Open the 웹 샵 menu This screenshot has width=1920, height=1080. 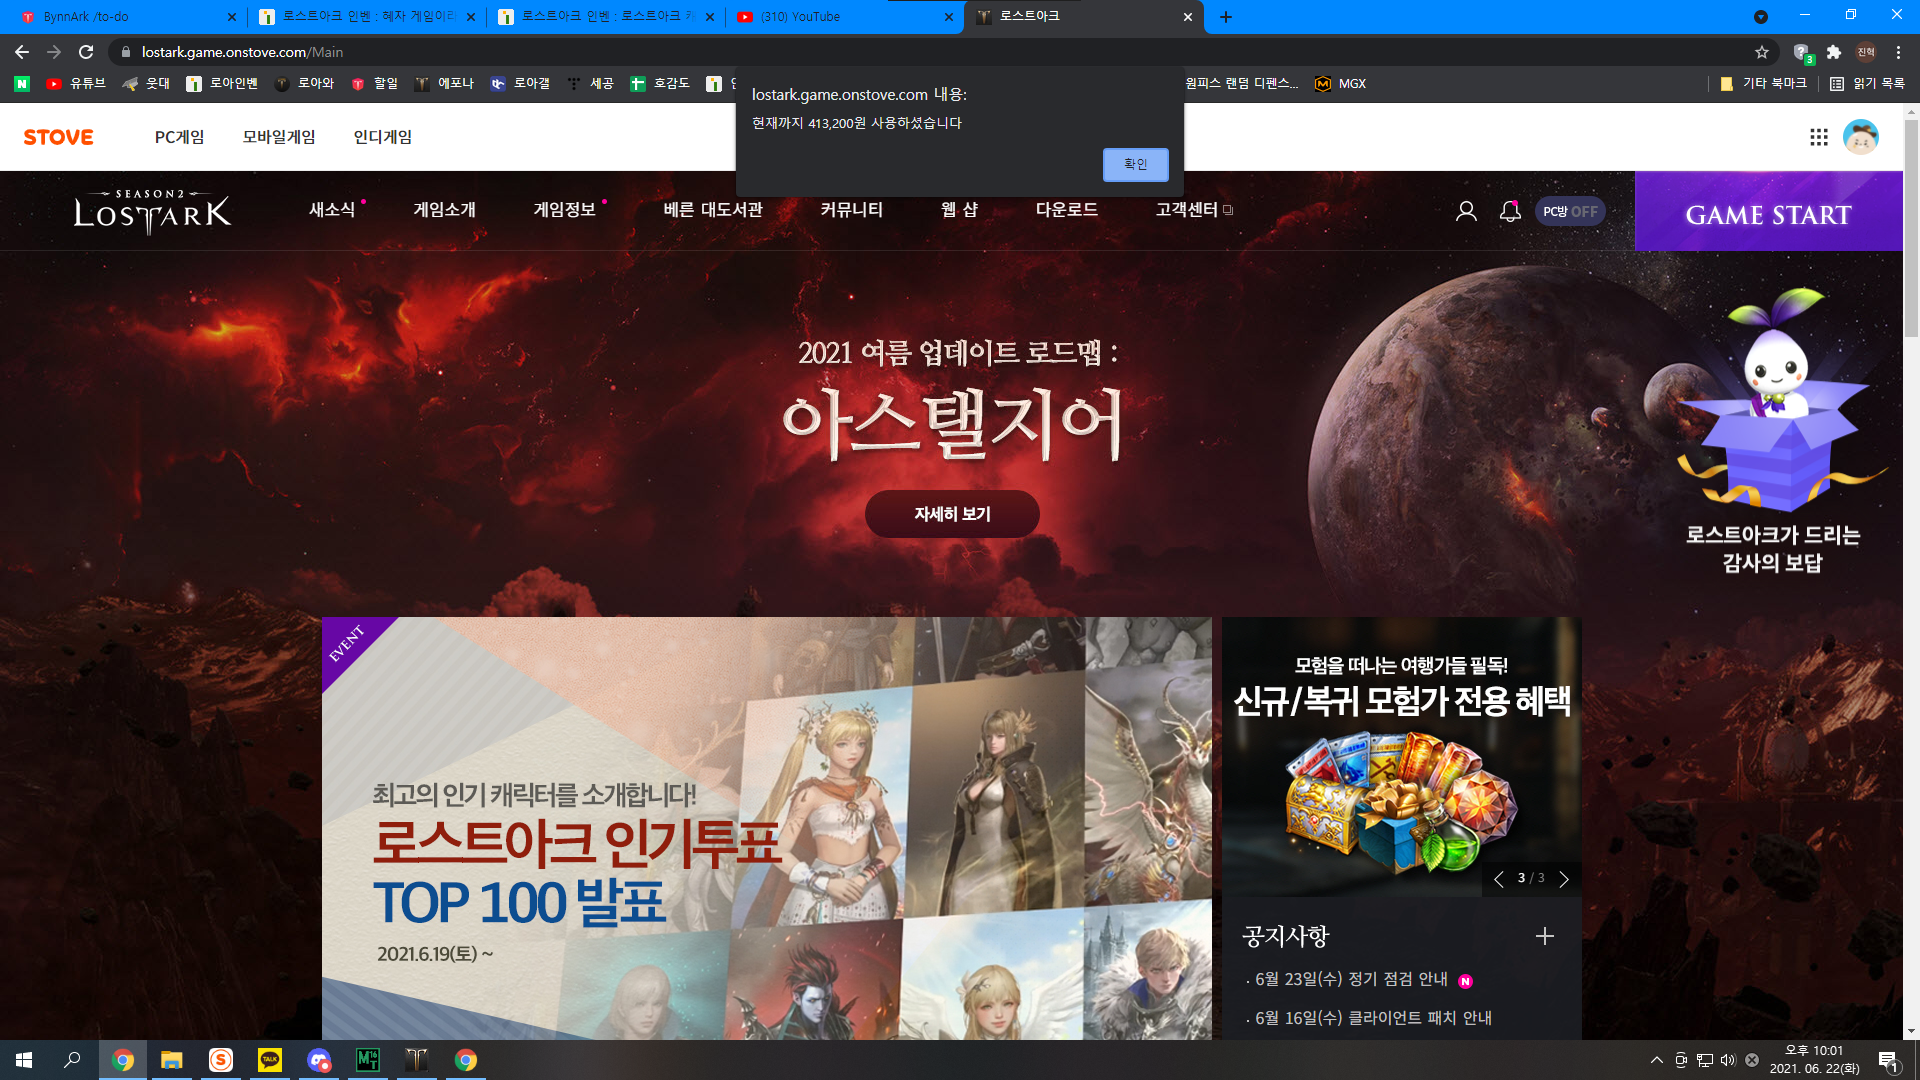(x=959, y=210)
